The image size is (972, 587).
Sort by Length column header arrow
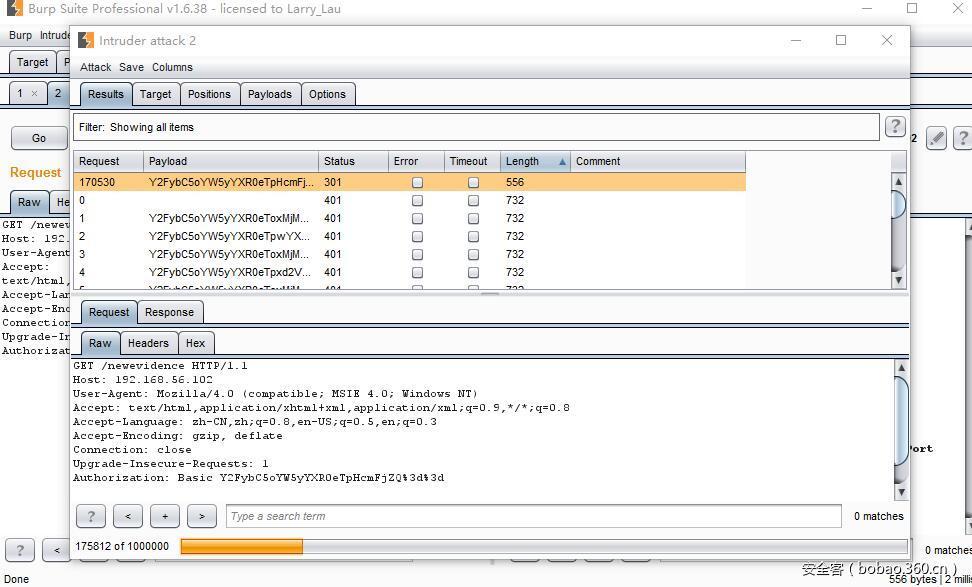click(x=561, y=161)
